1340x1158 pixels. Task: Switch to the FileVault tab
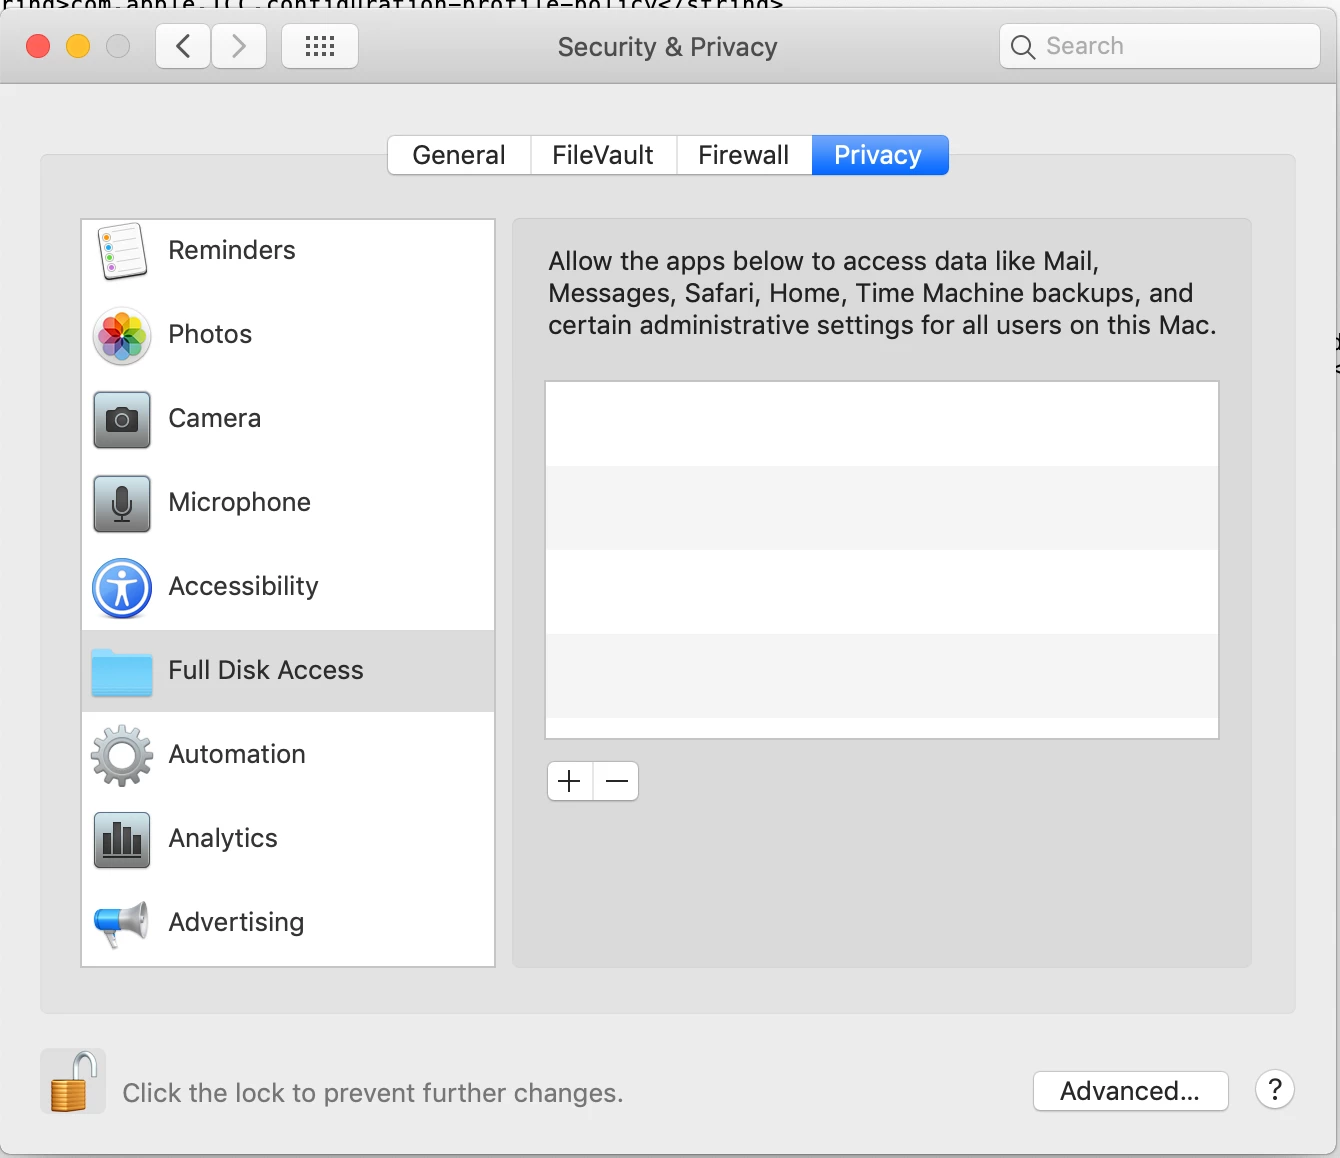point(603,155)
